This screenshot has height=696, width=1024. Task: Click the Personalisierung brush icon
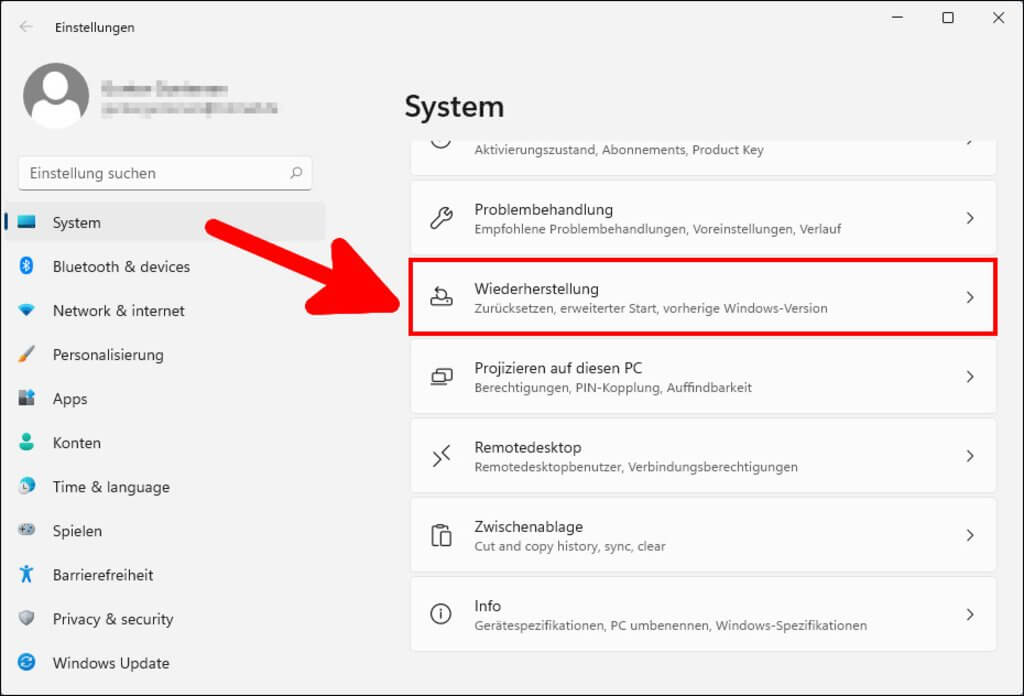[28, 355]
